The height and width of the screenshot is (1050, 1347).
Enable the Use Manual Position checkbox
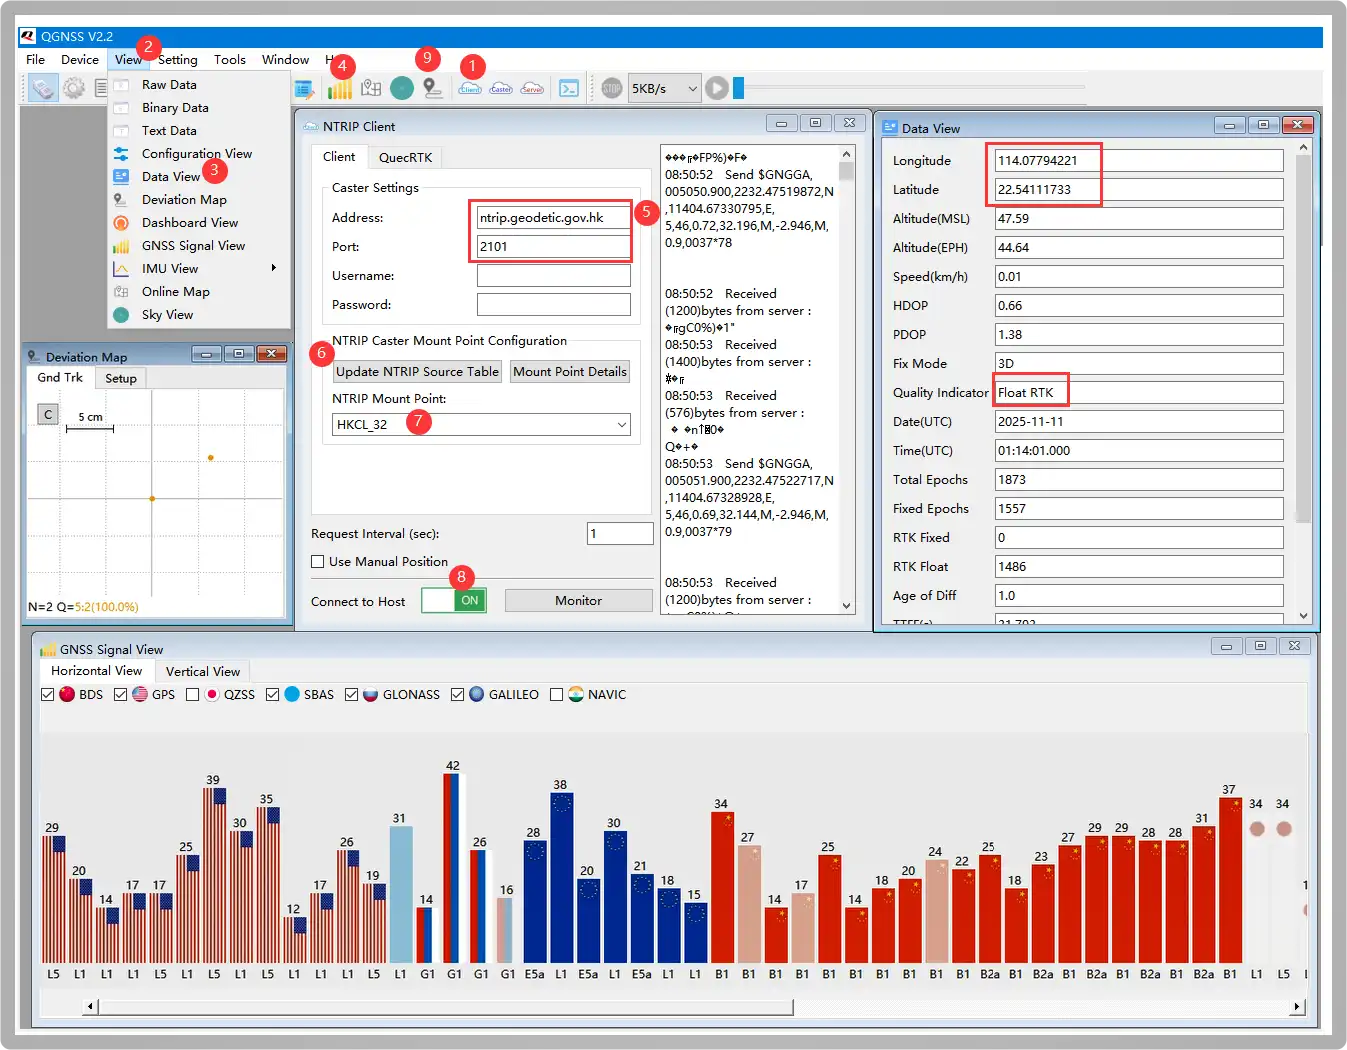(318, 562)
